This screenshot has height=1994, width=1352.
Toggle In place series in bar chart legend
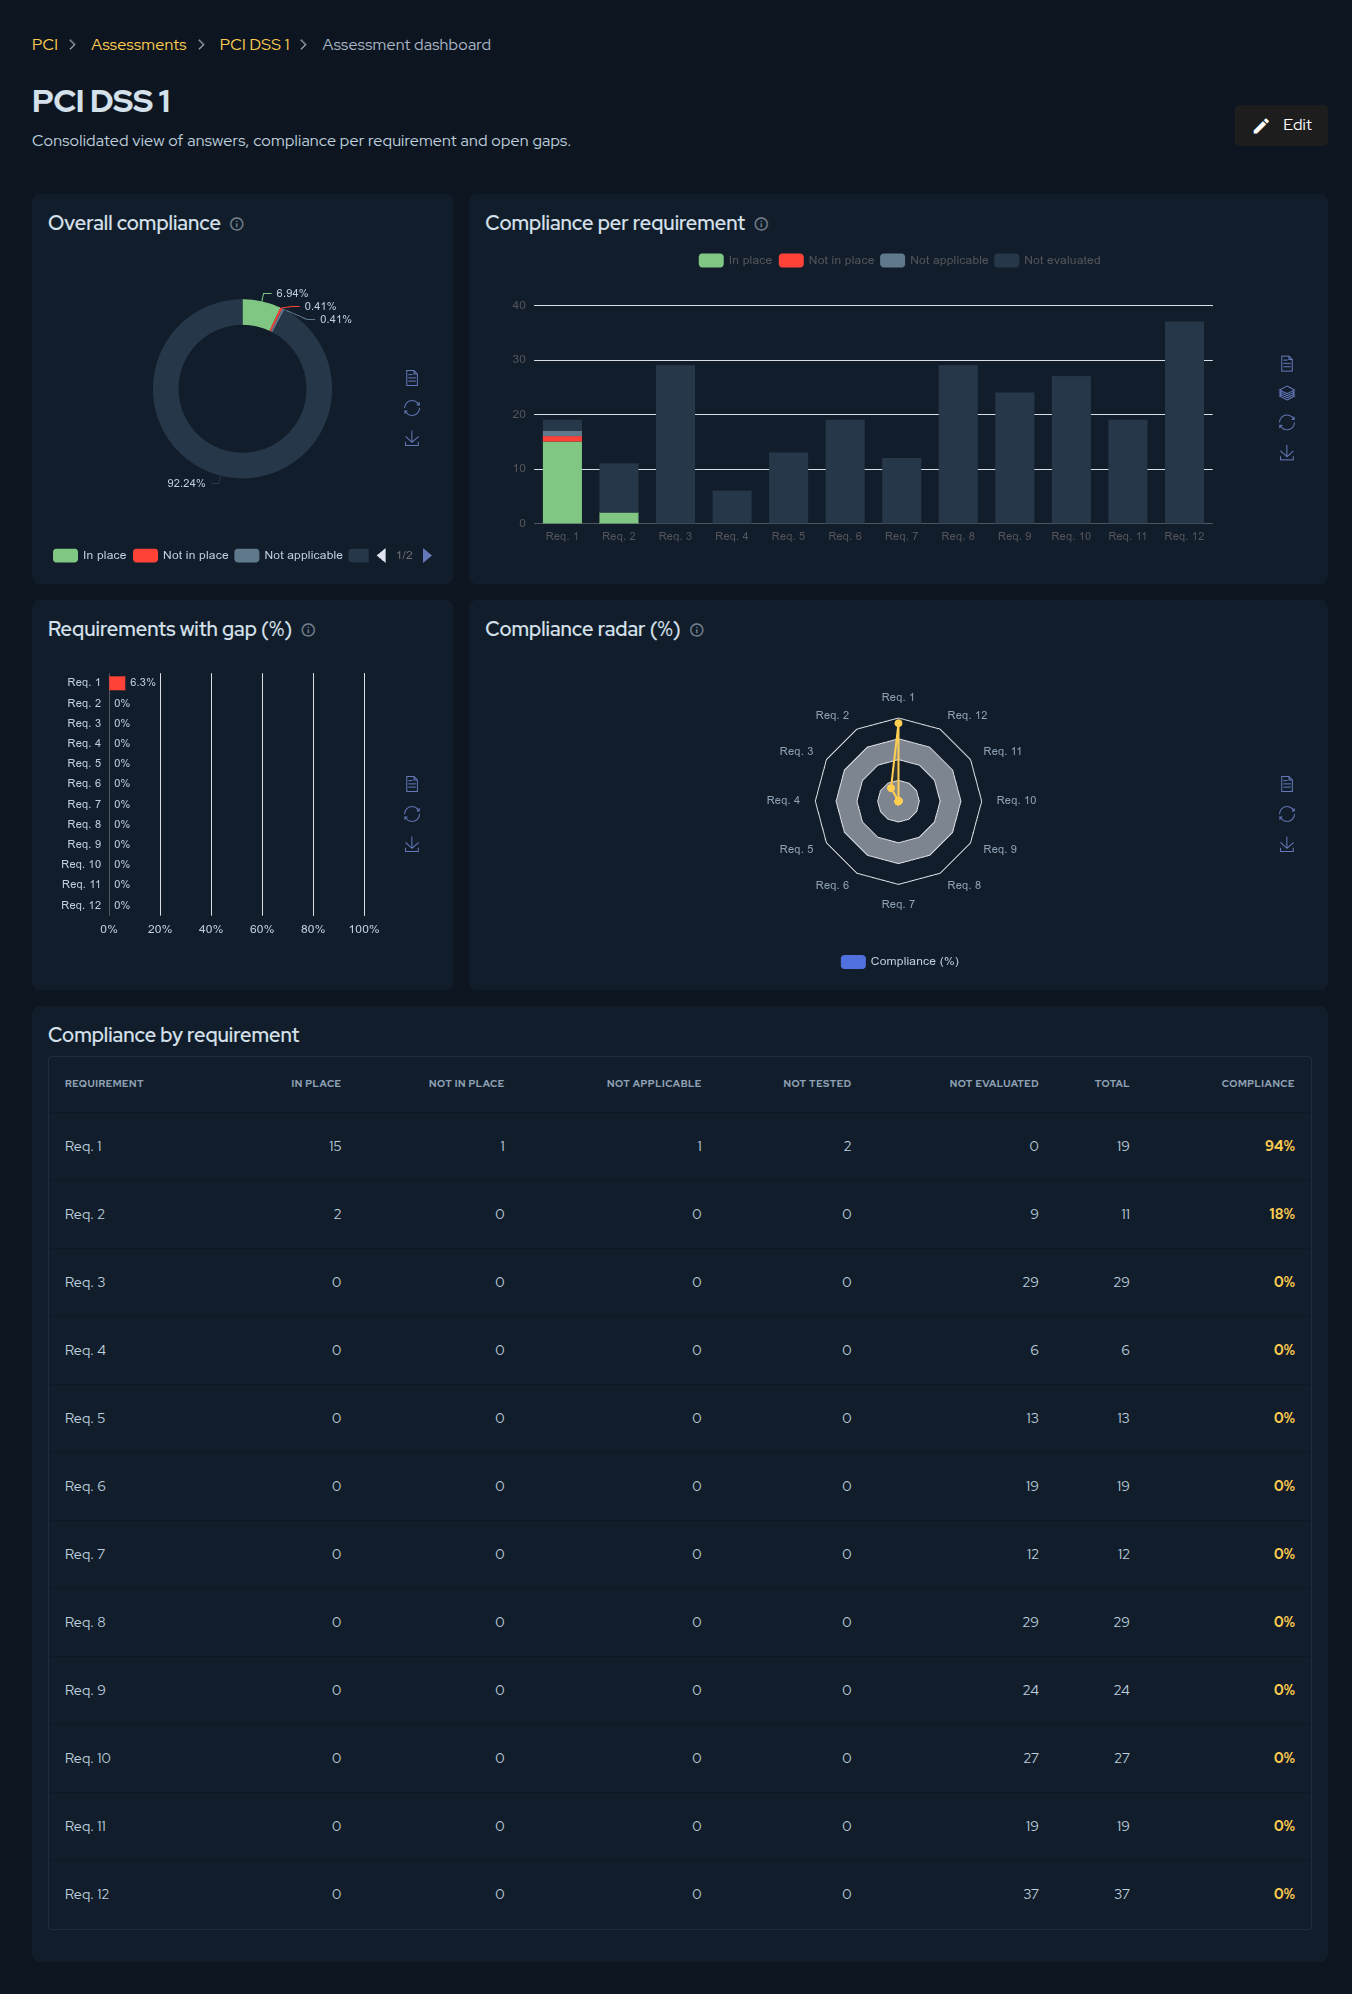pyautogui.click(x=735, y=260)
